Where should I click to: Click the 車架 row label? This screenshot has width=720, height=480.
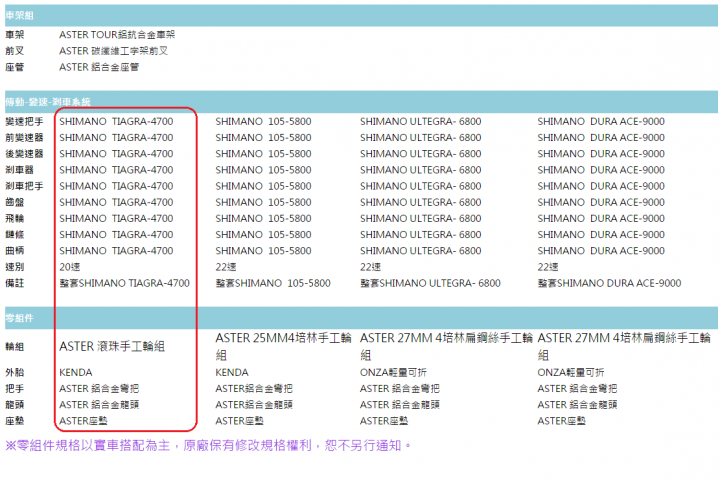(x=15, y=35)
